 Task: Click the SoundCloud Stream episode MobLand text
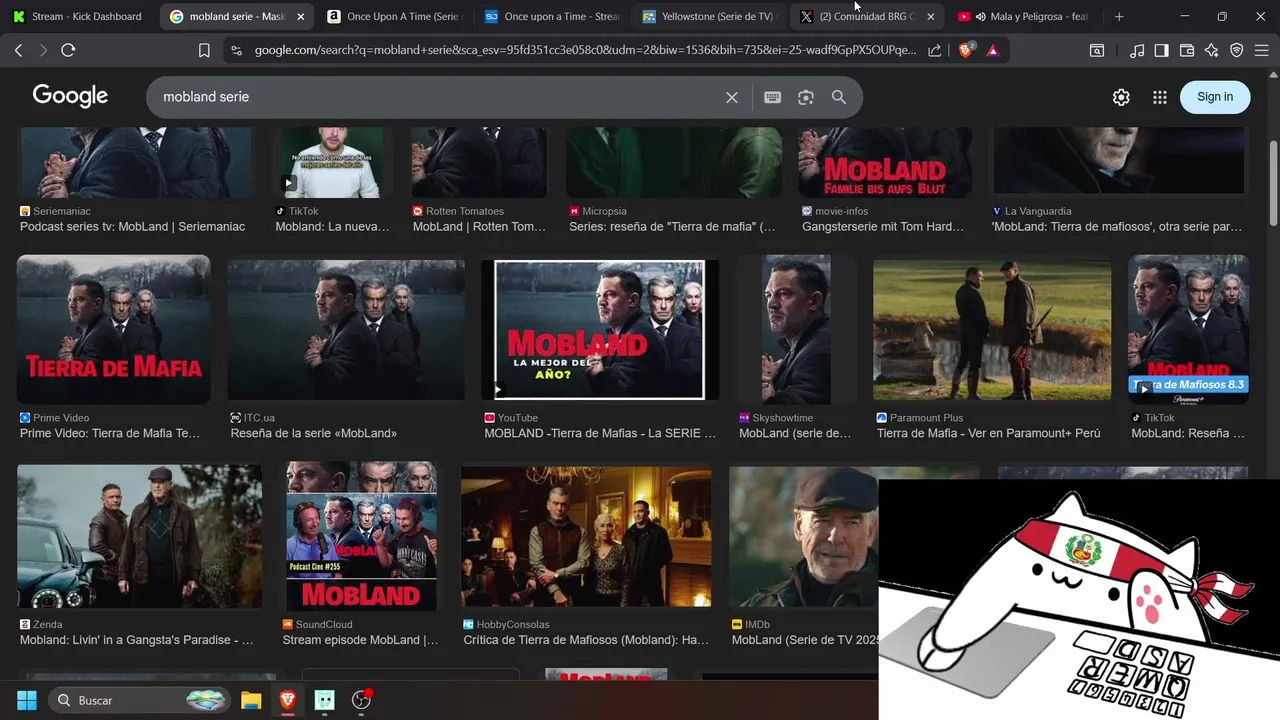[360, 640]
